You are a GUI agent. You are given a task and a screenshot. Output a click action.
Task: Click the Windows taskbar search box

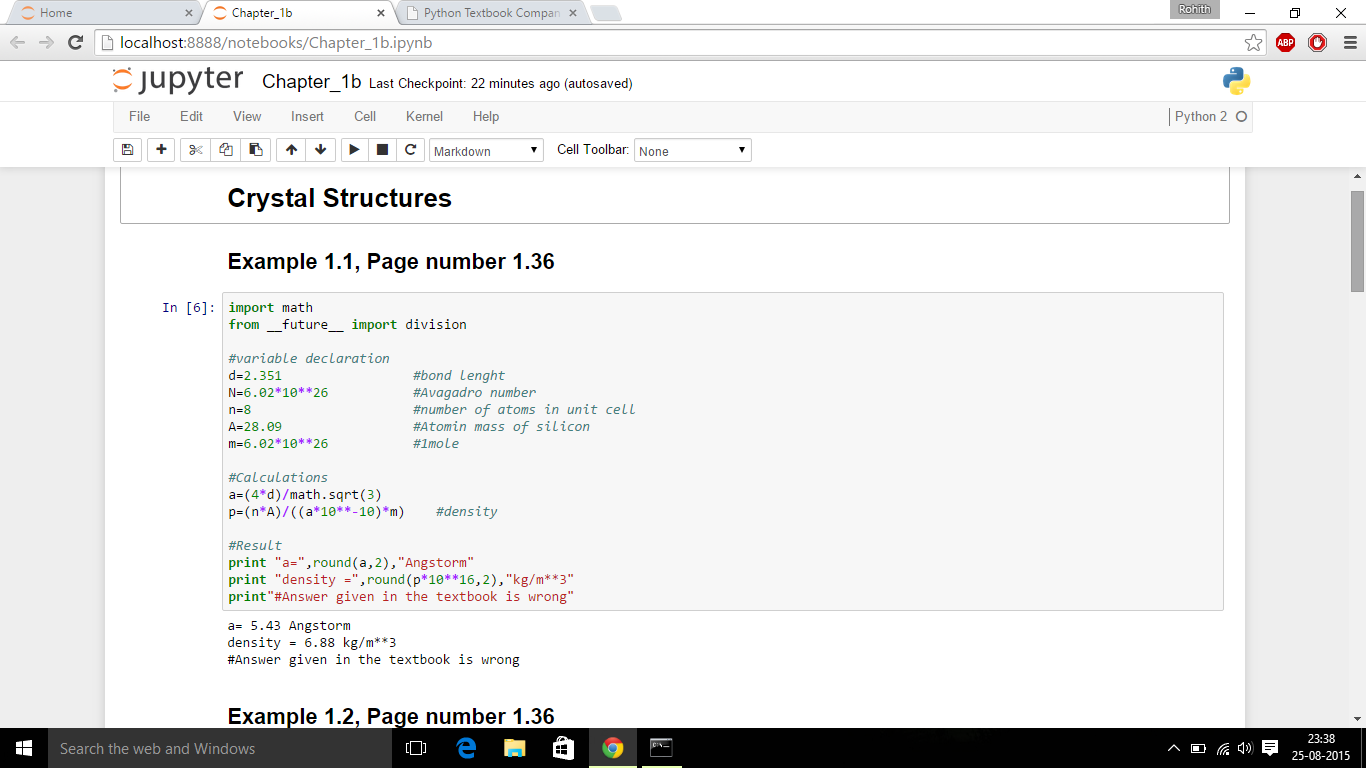(x=220, y=748)
